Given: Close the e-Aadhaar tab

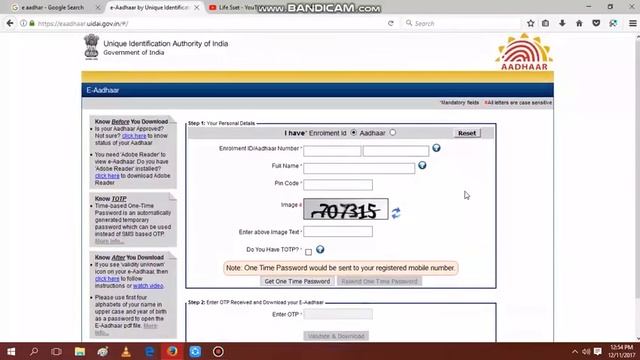Looking at the screenshot, I should (x=196, y=7).
